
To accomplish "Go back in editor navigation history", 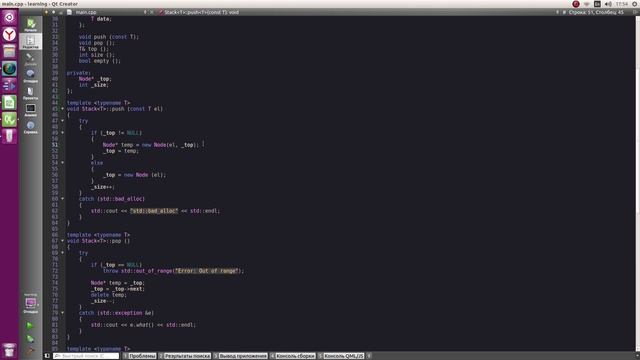I will [x=46, y=12].
